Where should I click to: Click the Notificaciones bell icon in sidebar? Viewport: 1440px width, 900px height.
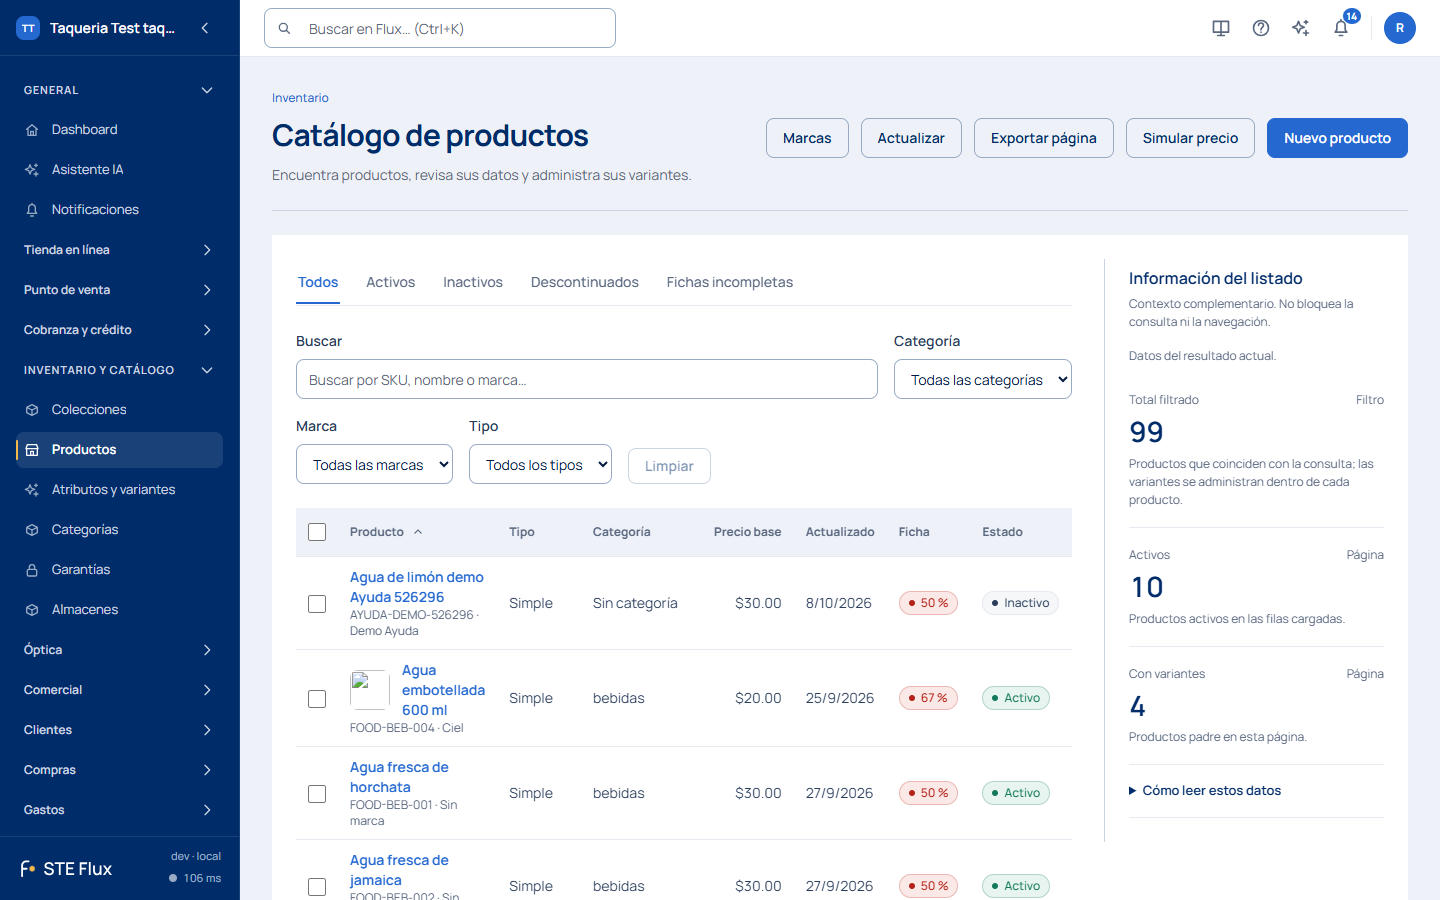[x=32, y=210]
